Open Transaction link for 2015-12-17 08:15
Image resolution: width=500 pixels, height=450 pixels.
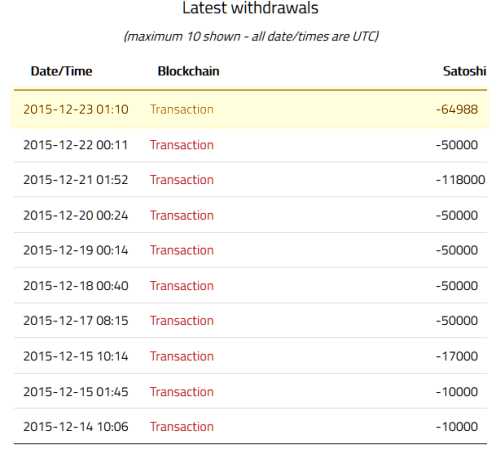[x=182, y=320]
